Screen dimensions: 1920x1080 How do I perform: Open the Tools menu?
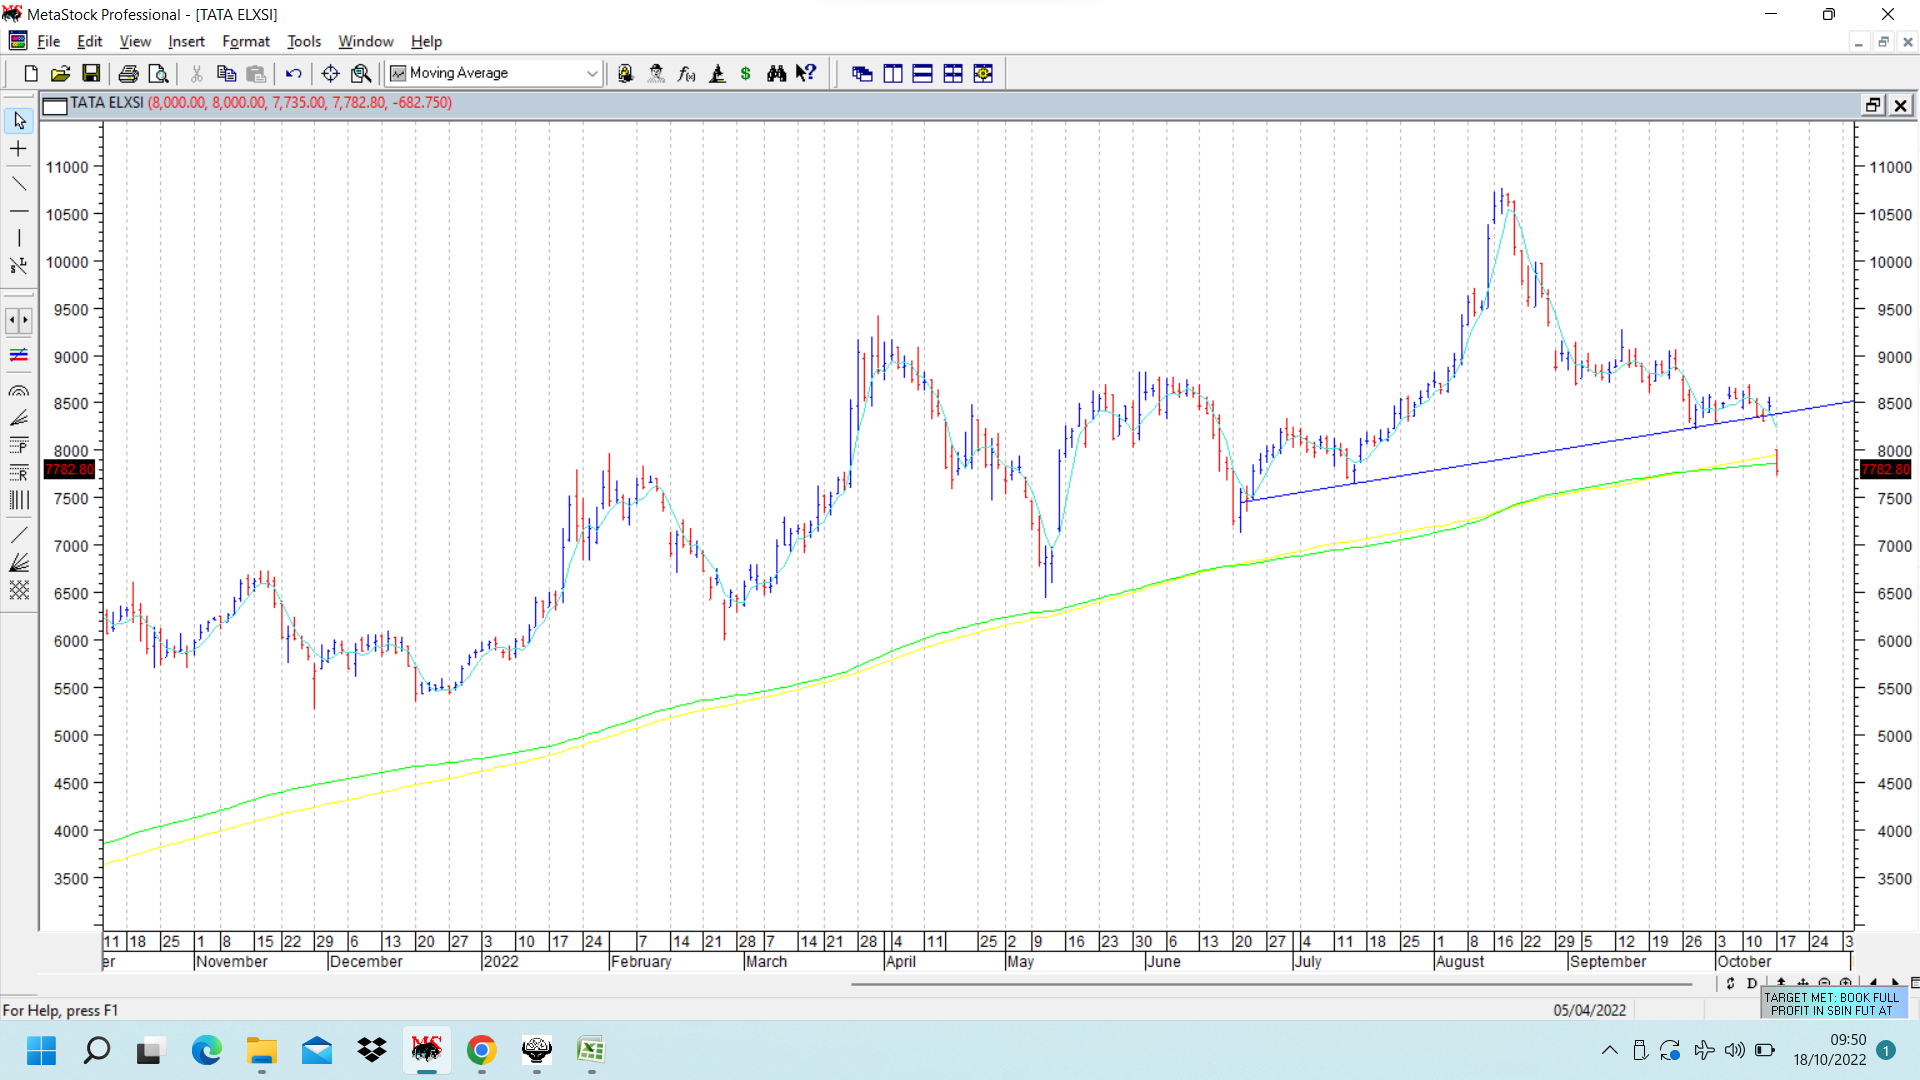[303, 41]
